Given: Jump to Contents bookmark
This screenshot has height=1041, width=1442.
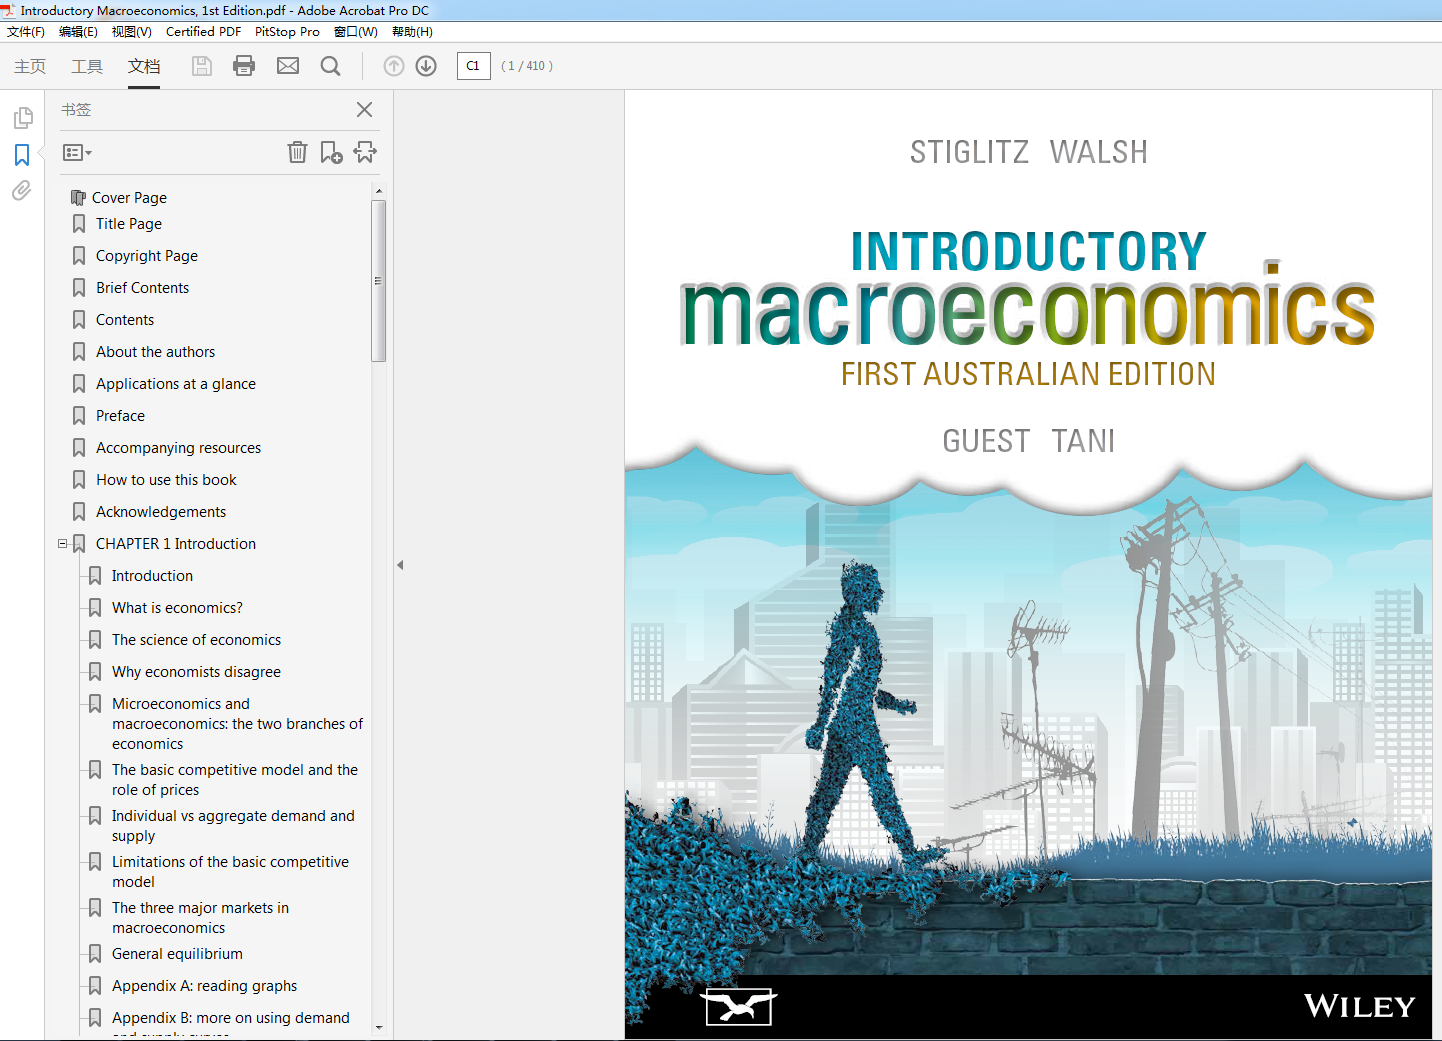Looking at the screenshot, I should 125,320.
